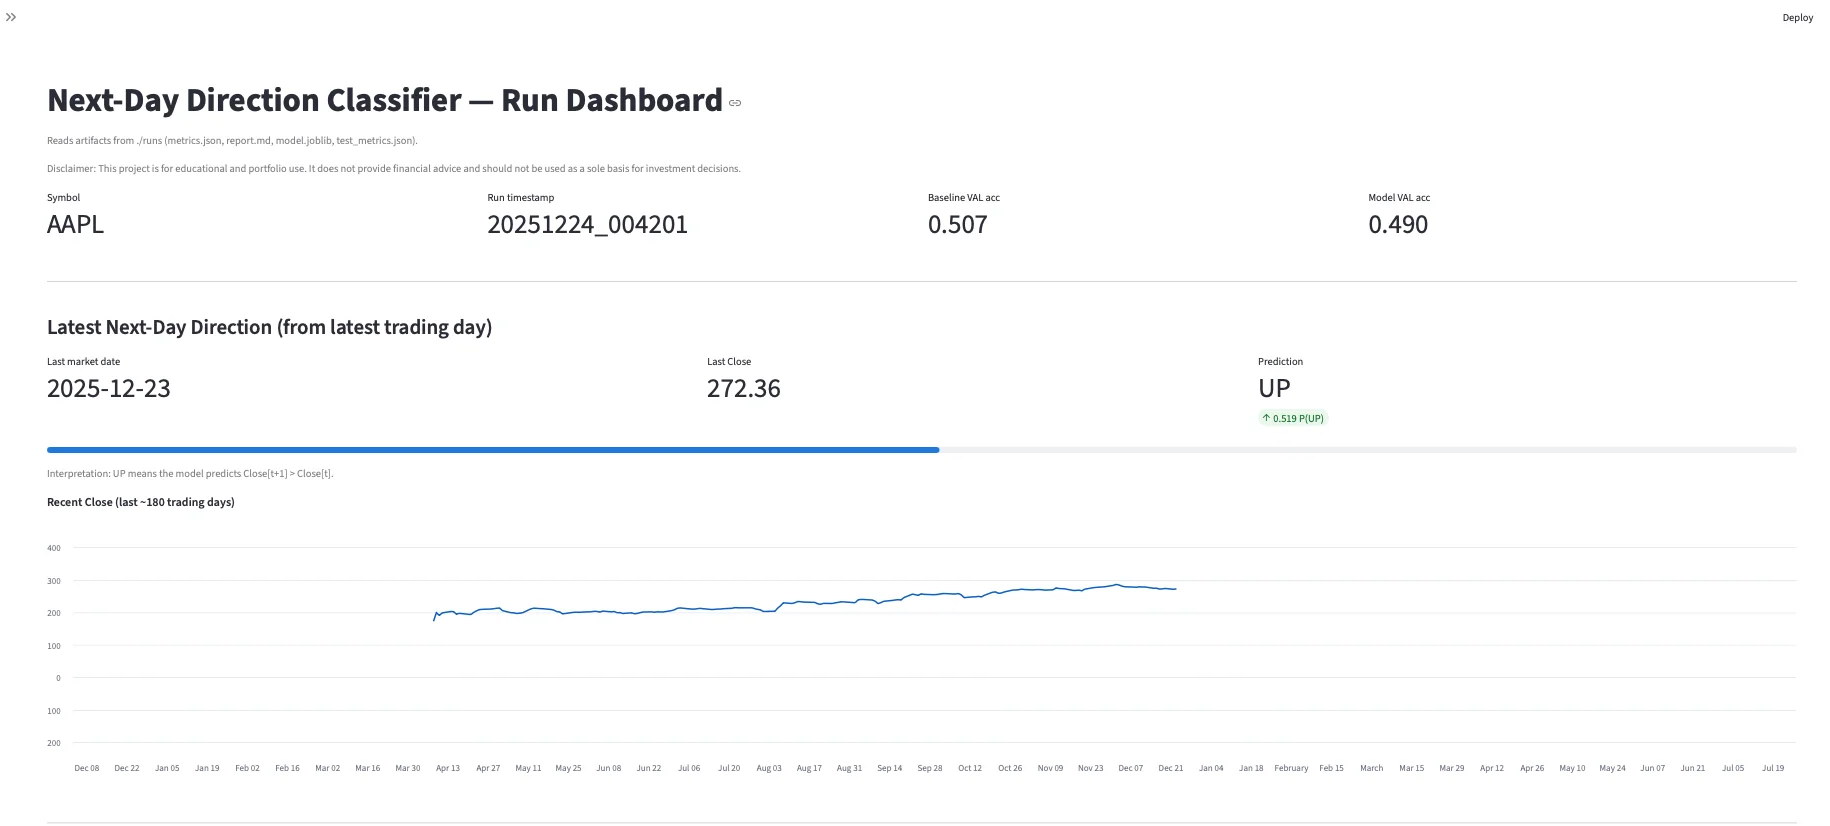This screenshot has height=826, width=1830.
Task: Click the Interpretation note below progress bar
Action: (x=190, y=474)
